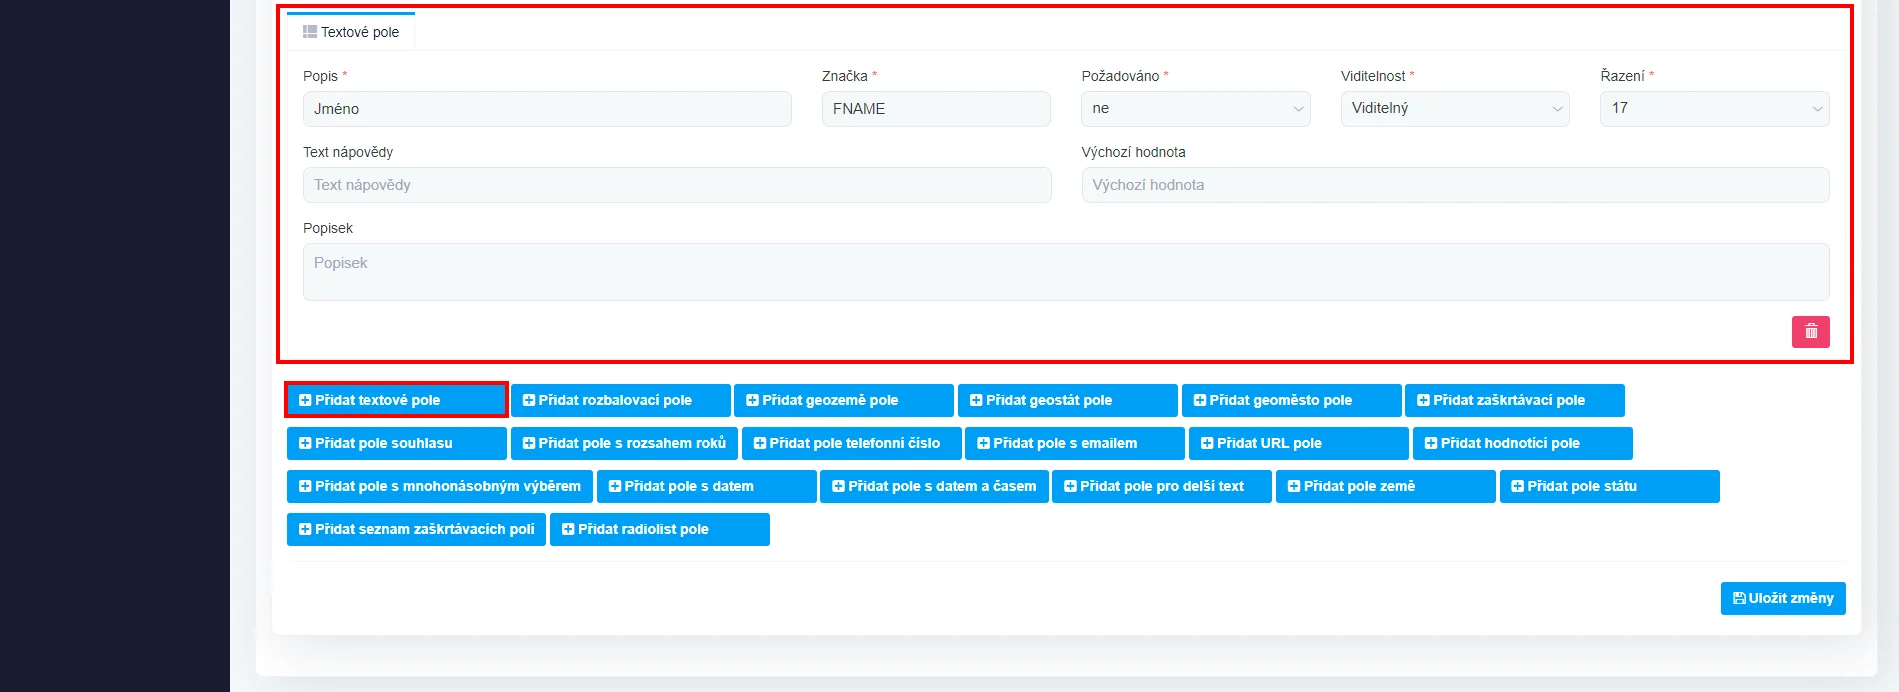Screen dimensions: 1899x692
Task: Expand the Viditelnost dropdown
Action: [1454, 109]
